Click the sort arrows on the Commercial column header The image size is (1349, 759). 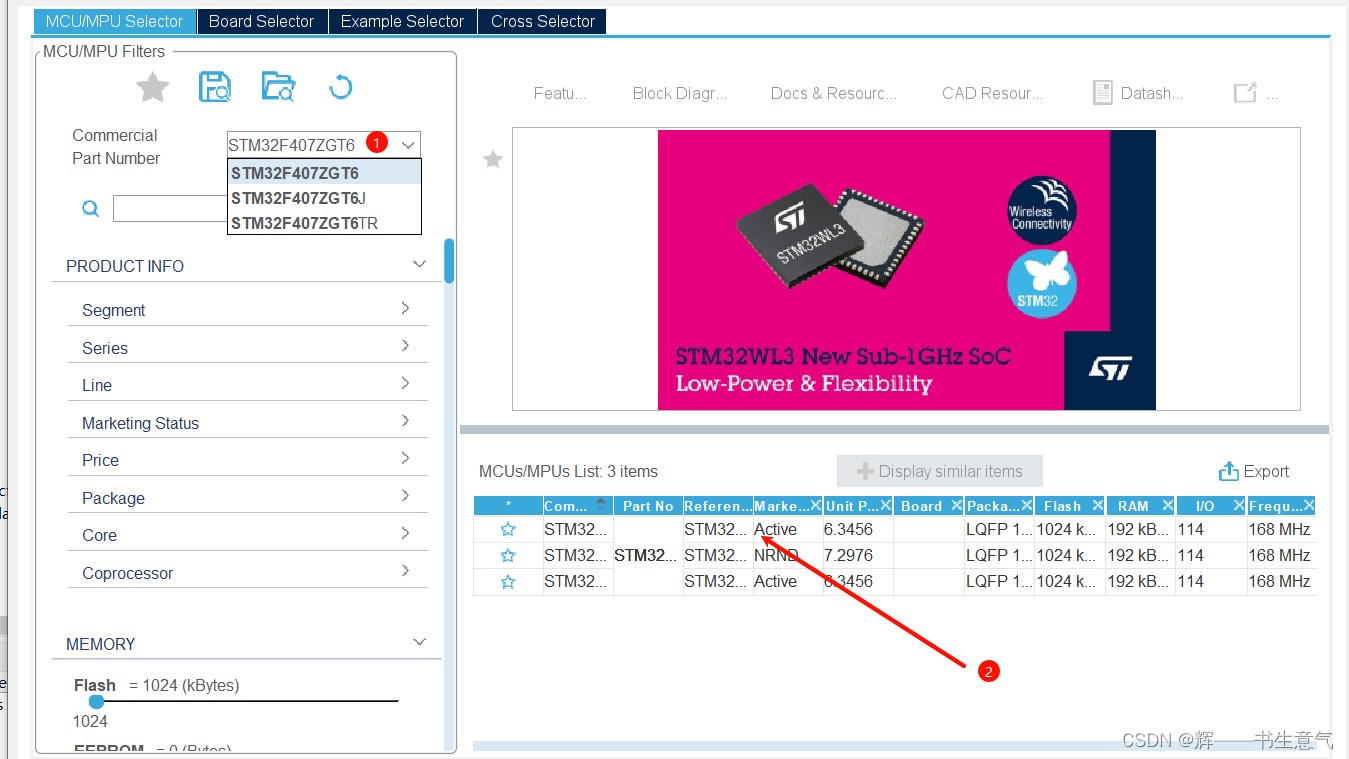[x=601, y=505]
